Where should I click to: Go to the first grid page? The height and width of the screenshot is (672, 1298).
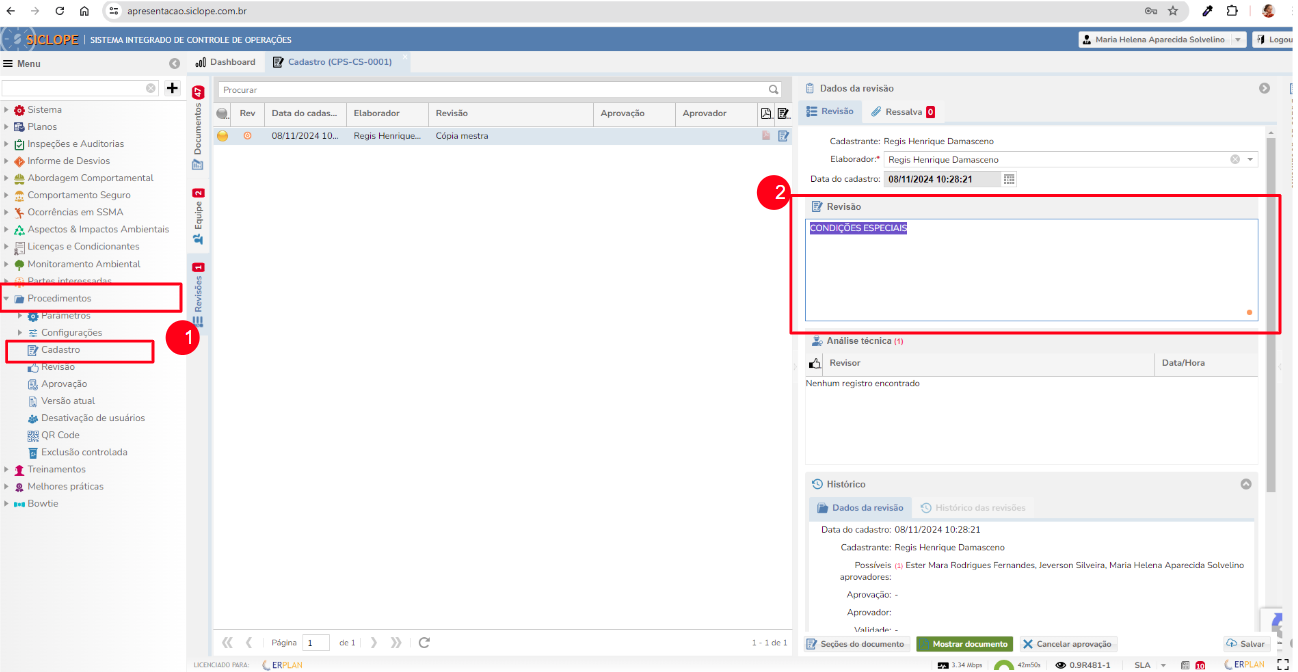coord(227,642)
